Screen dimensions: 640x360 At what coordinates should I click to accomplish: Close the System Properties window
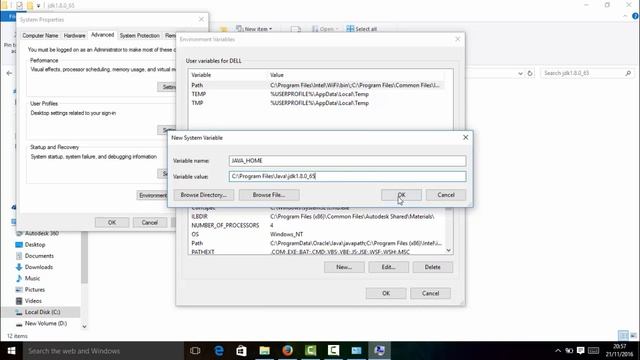click(201, 20)
